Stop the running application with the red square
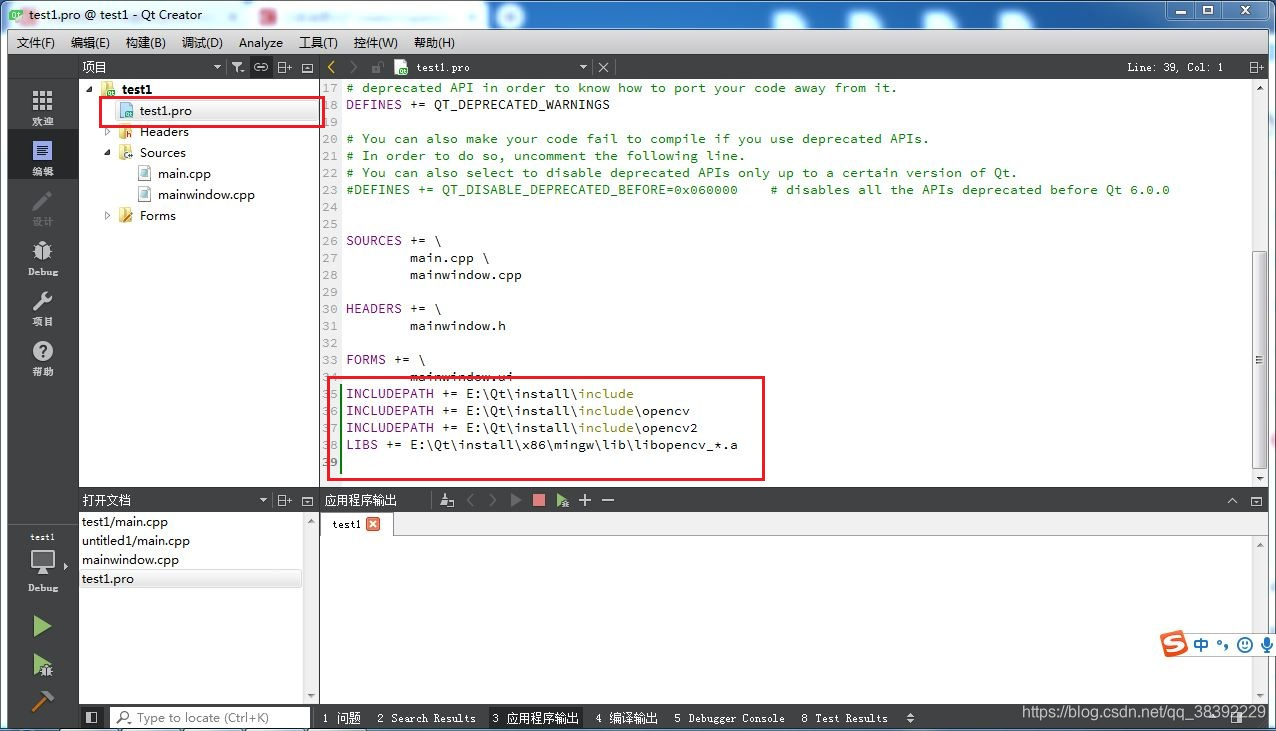The image size is (1276, 731). [x=539, y=500]
